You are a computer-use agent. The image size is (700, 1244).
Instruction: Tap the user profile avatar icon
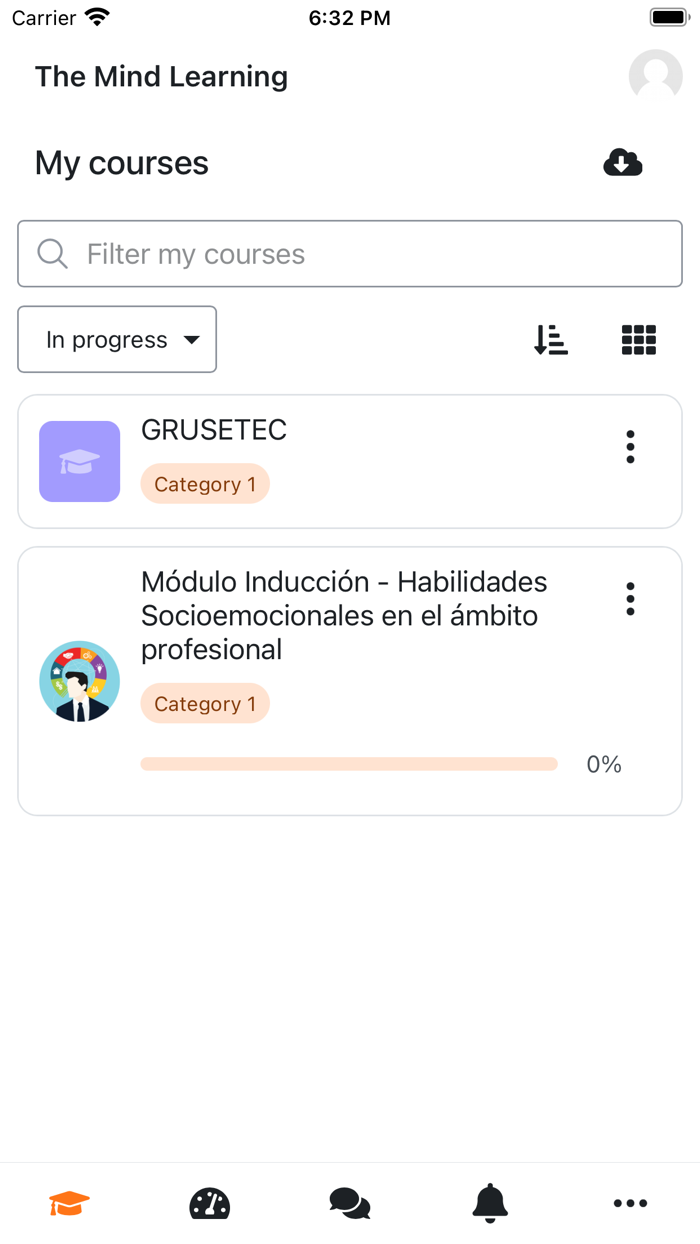(655, 76)
